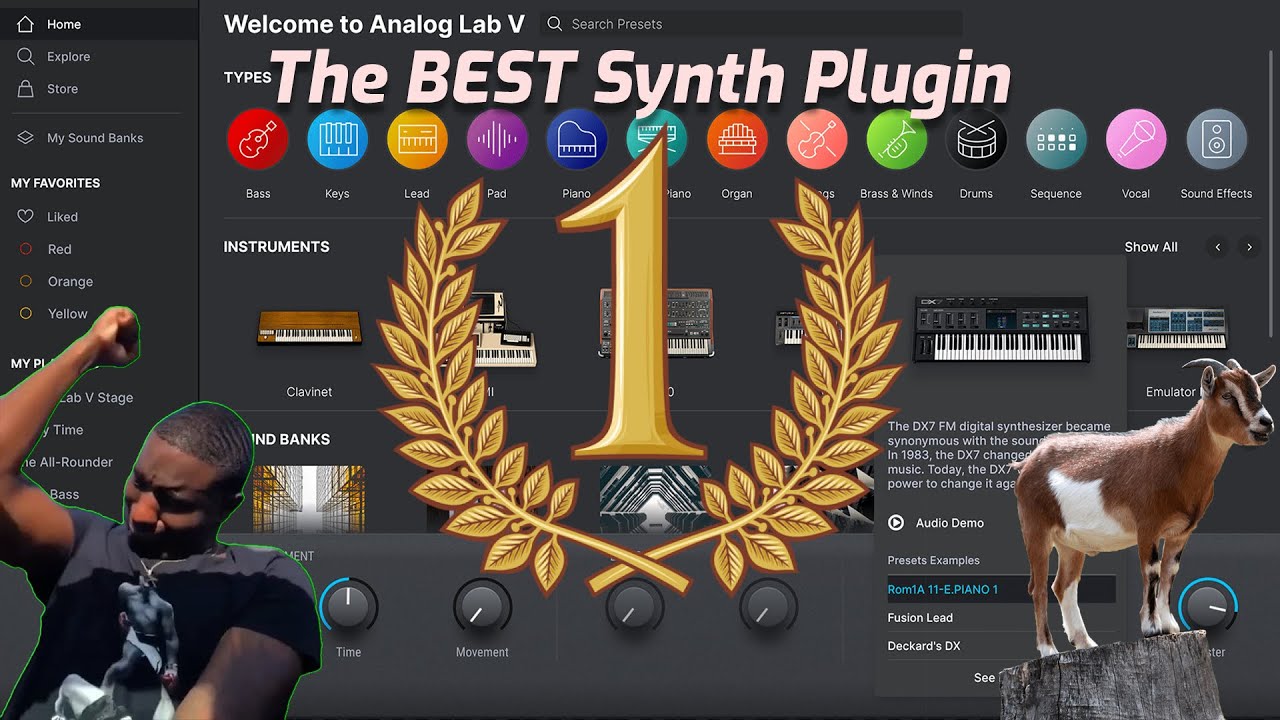1280x720 pixels.
Task: Click the Liked heart icon
Action: pos(26,217)
